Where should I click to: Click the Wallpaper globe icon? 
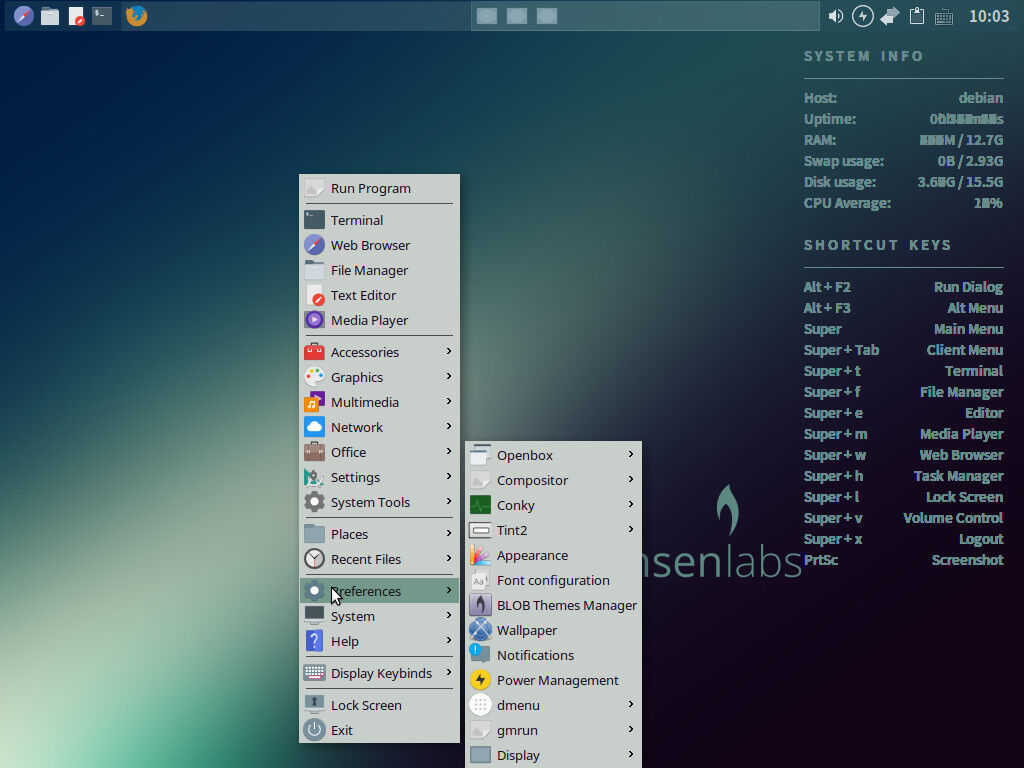pyautogui.click(x=480, y=630)
